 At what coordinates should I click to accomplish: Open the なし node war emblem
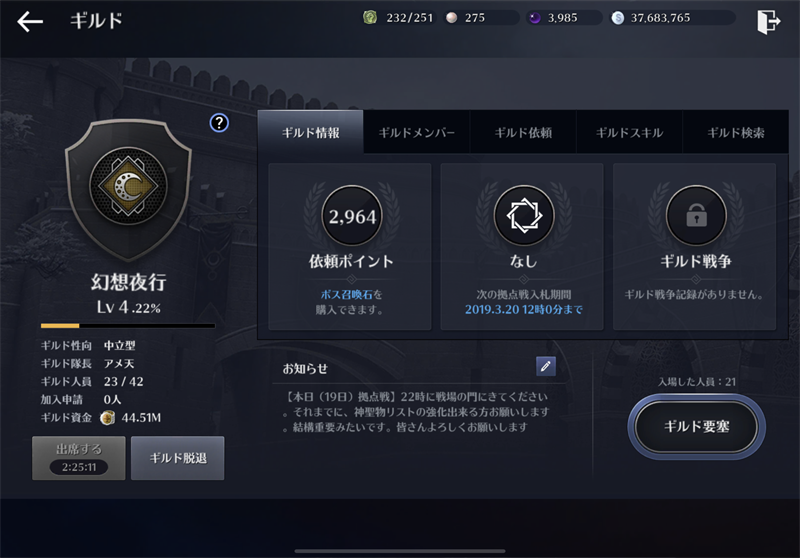click(x=524, y=216)
